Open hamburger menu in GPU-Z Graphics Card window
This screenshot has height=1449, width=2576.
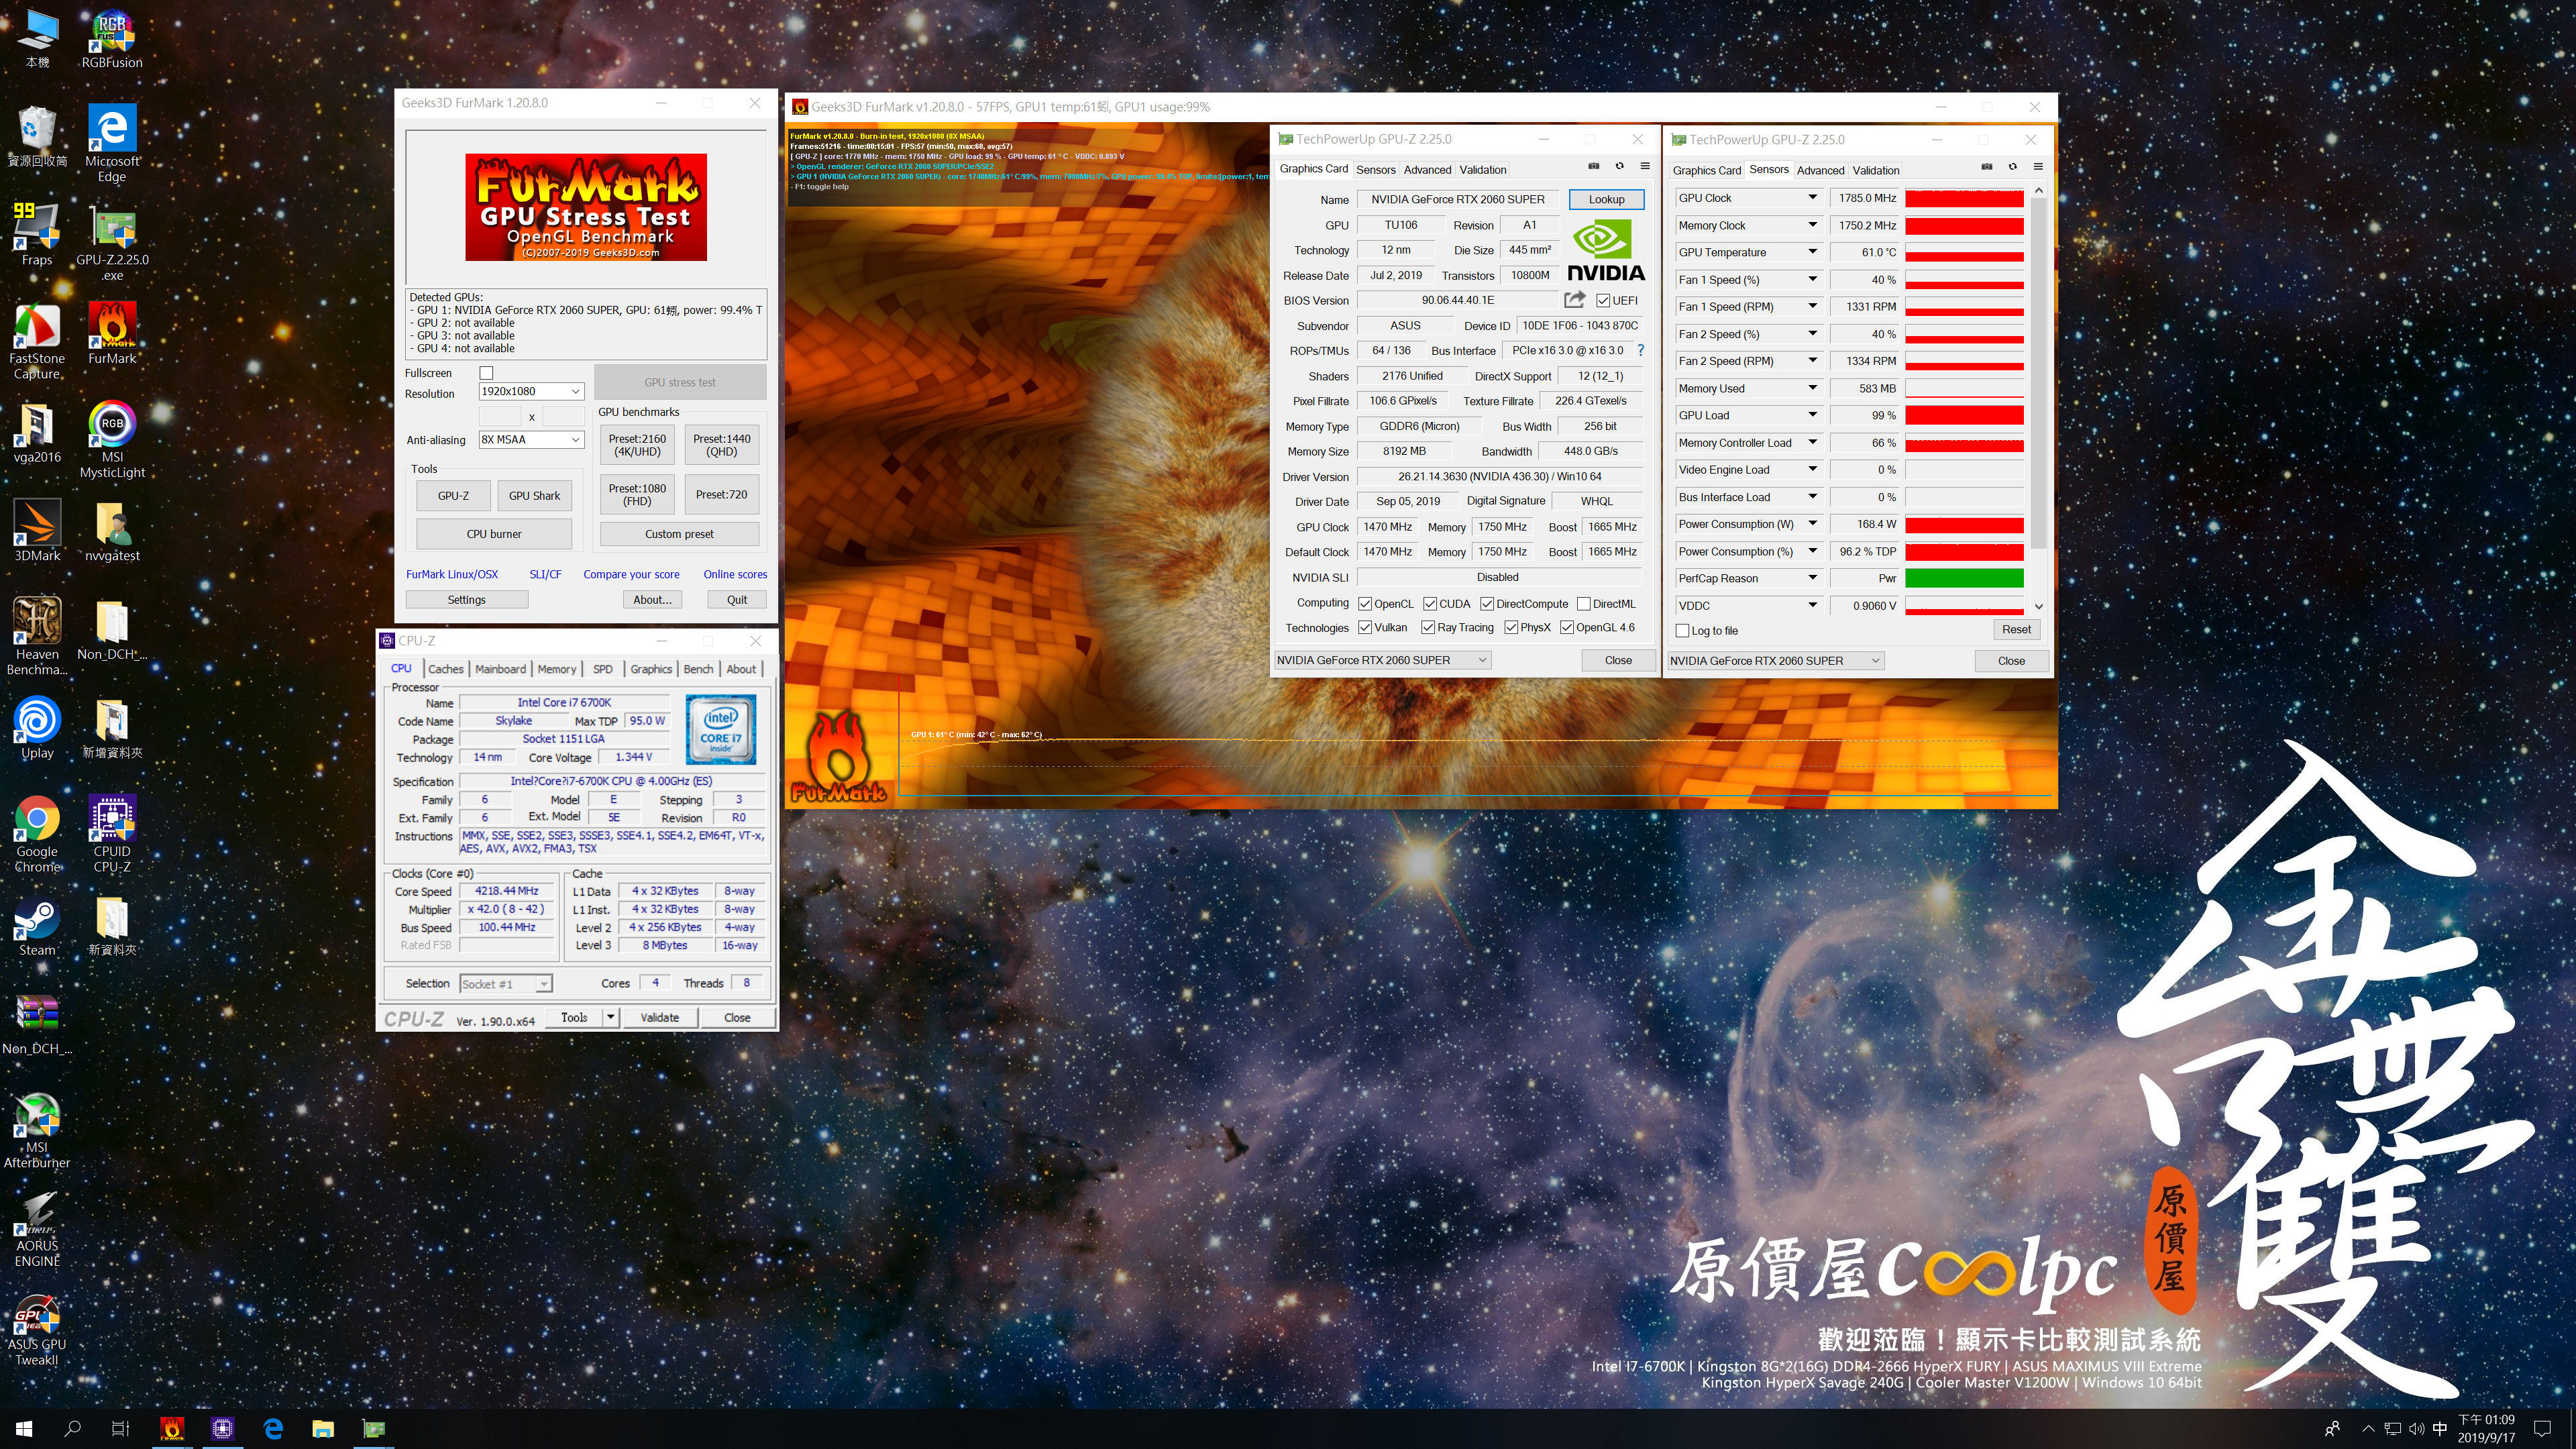[1645, 167]
